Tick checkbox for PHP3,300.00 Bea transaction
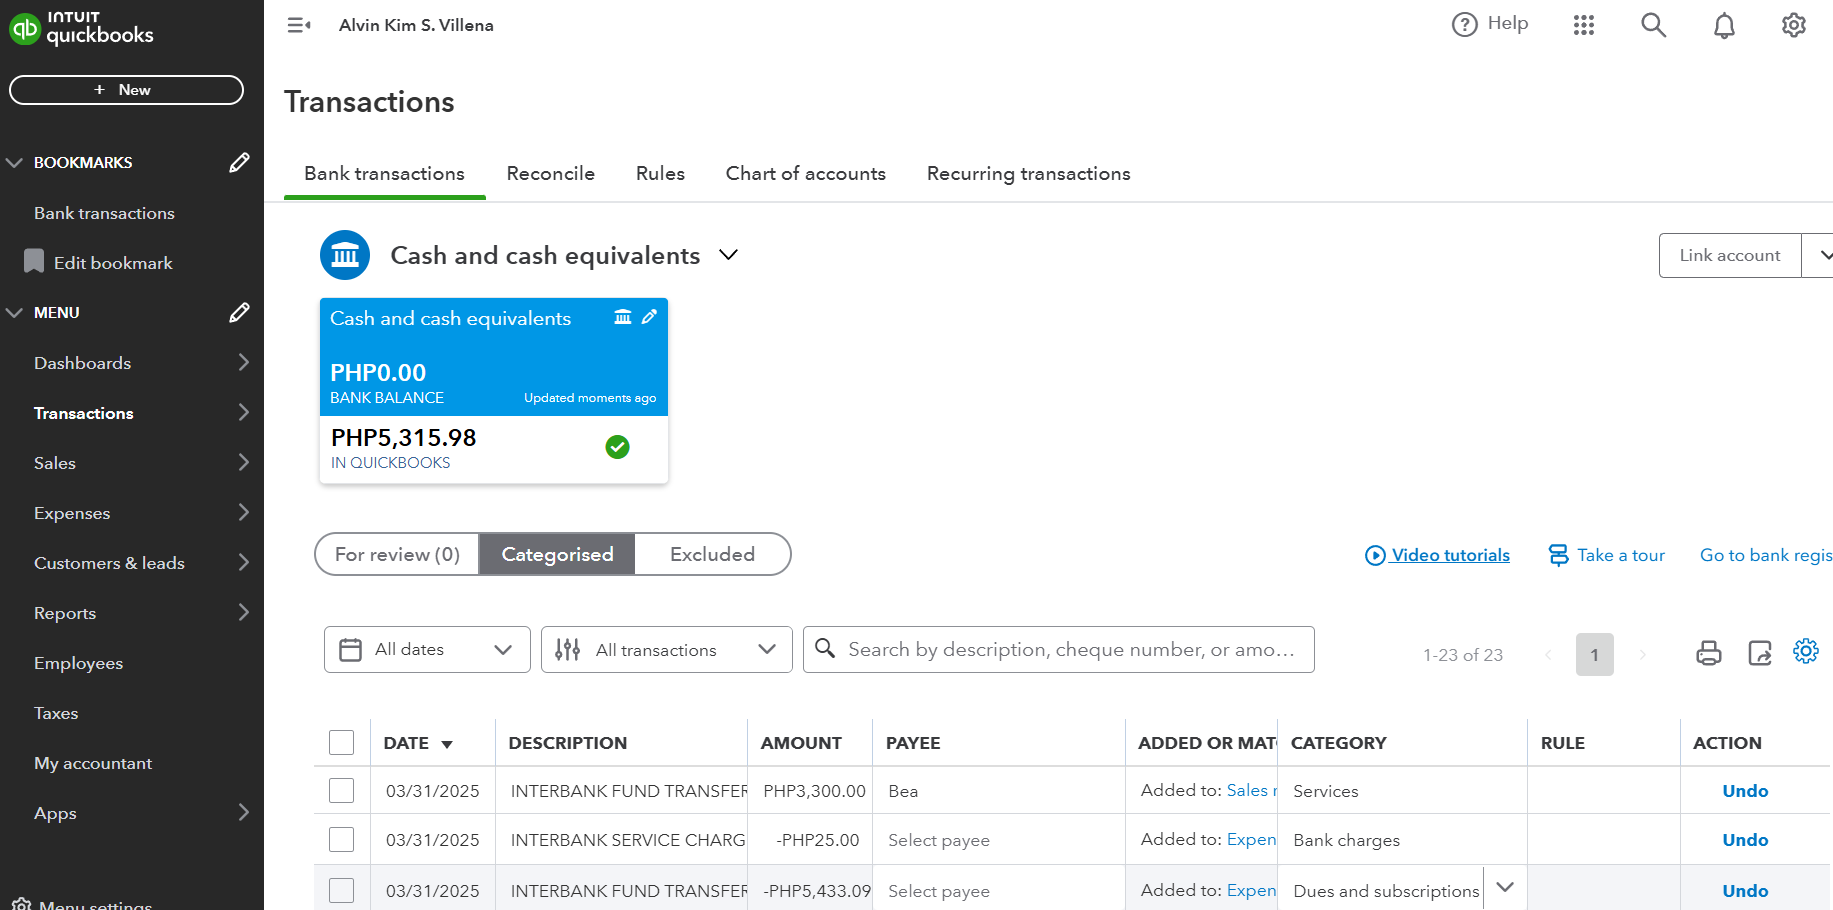Image resolution: width=1833 pixels, height=910 pixels. 342,790
